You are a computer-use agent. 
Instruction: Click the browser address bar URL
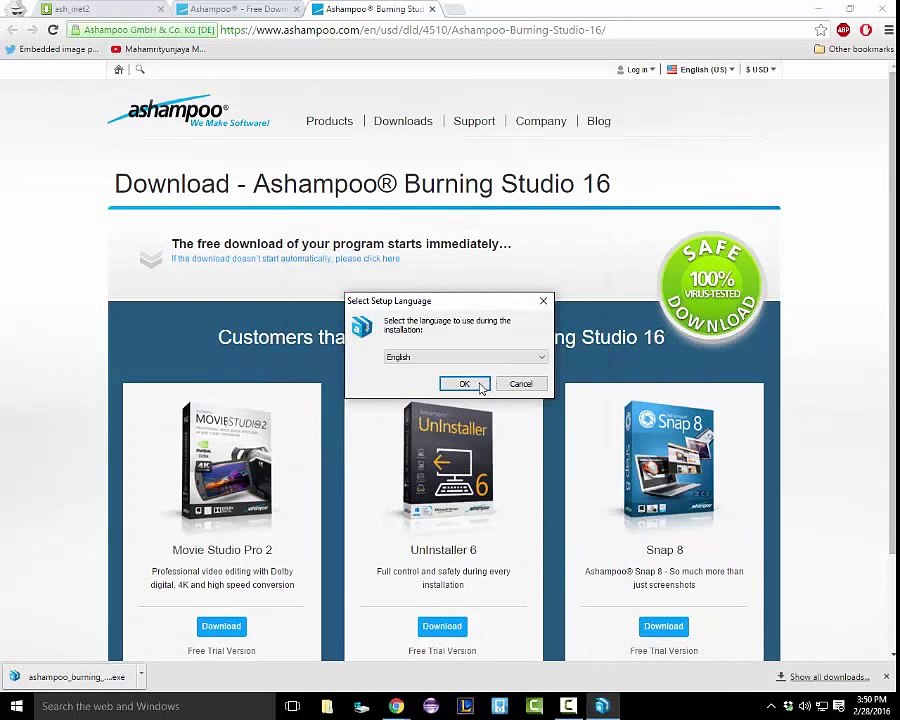(x=413, y=30)
